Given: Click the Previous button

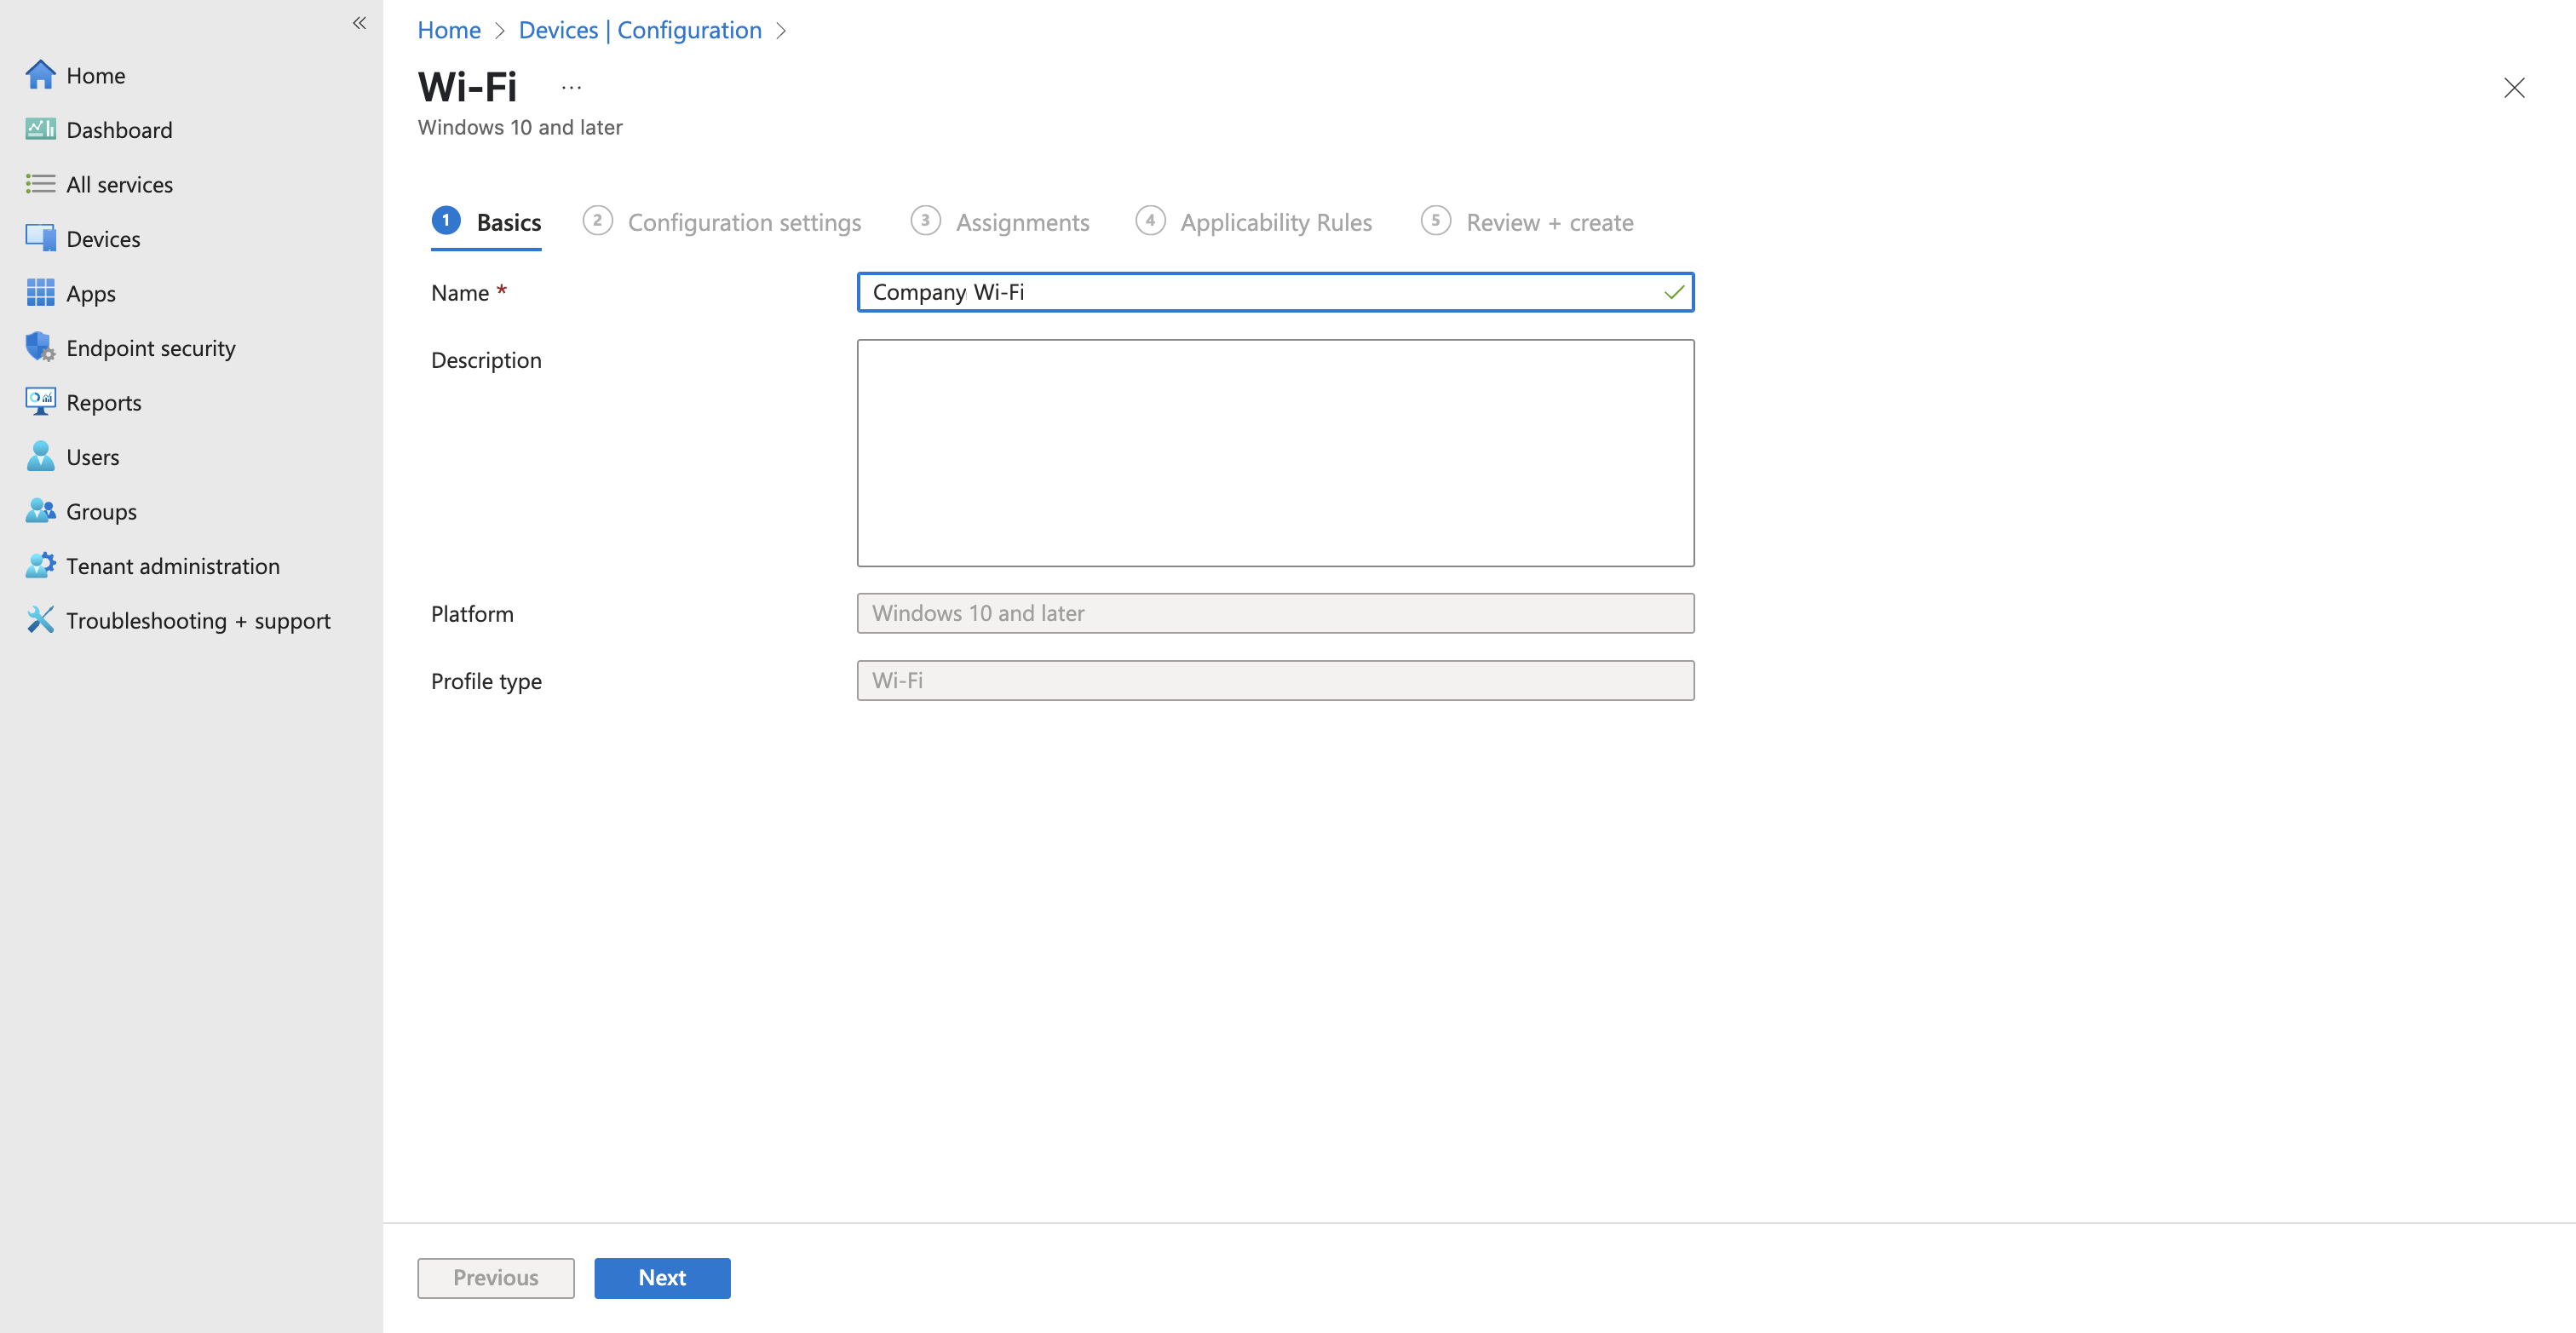Looking at the screenshot, I should pyautogui.click(x=496, y=1277).
